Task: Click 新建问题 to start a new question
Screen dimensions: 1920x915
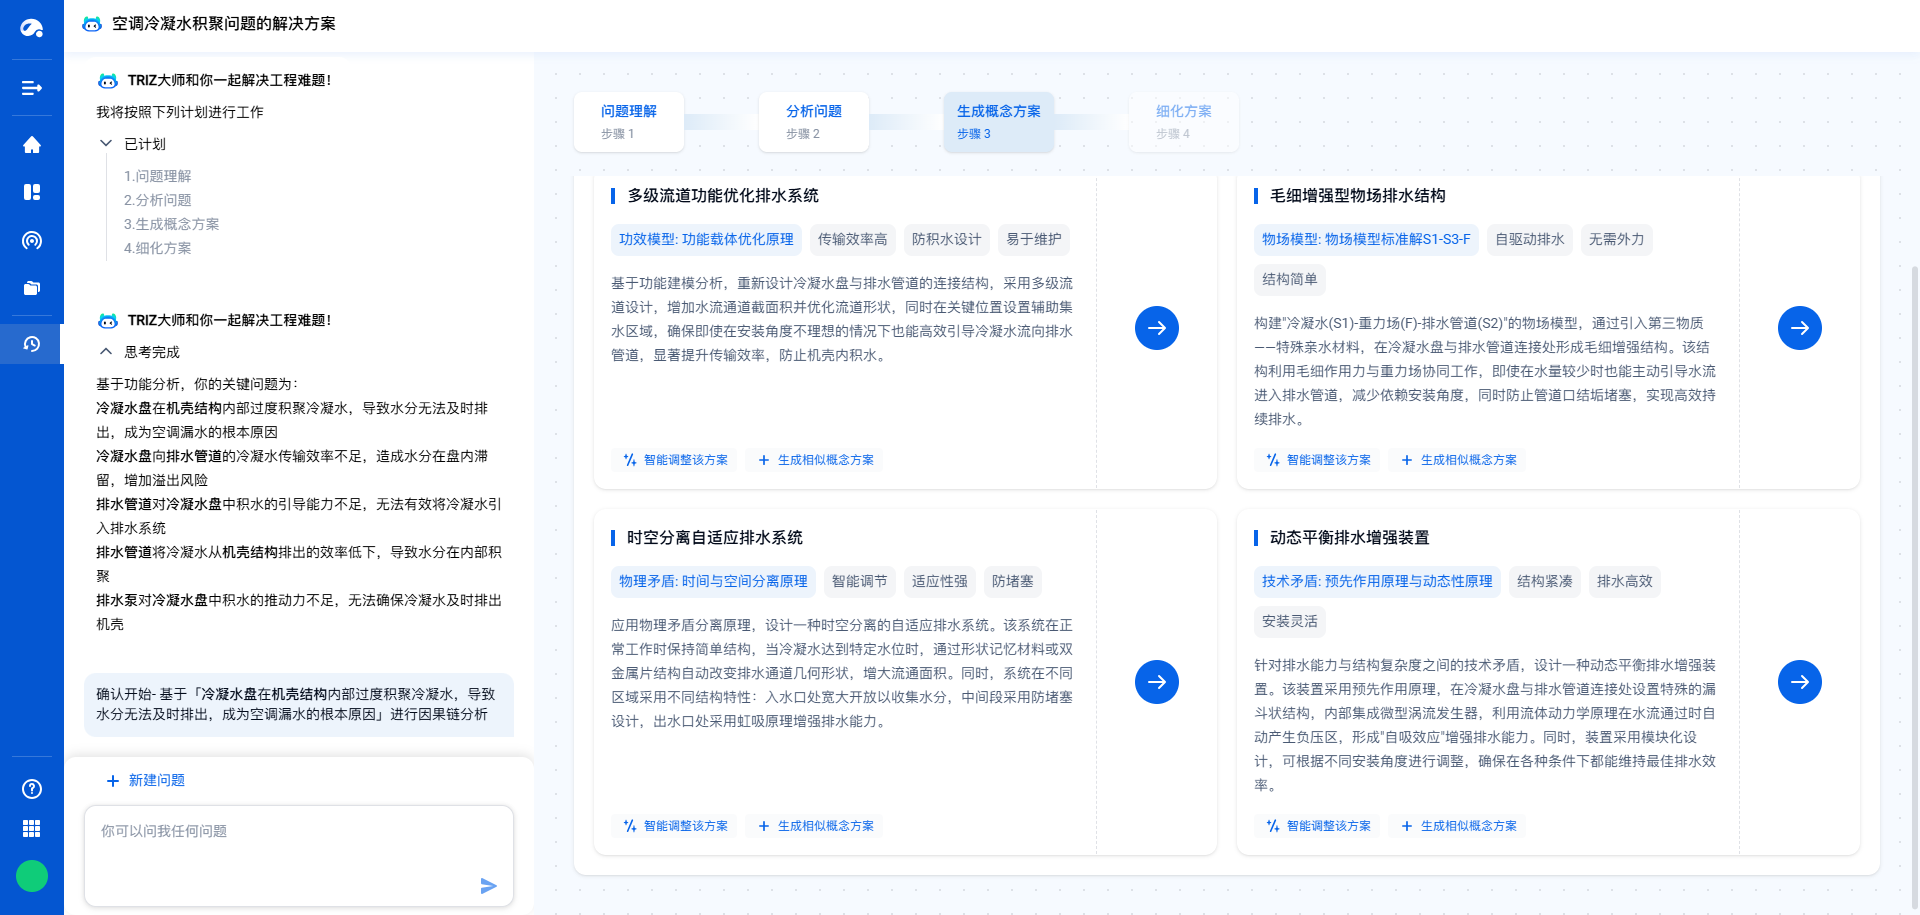Action: 145,780
